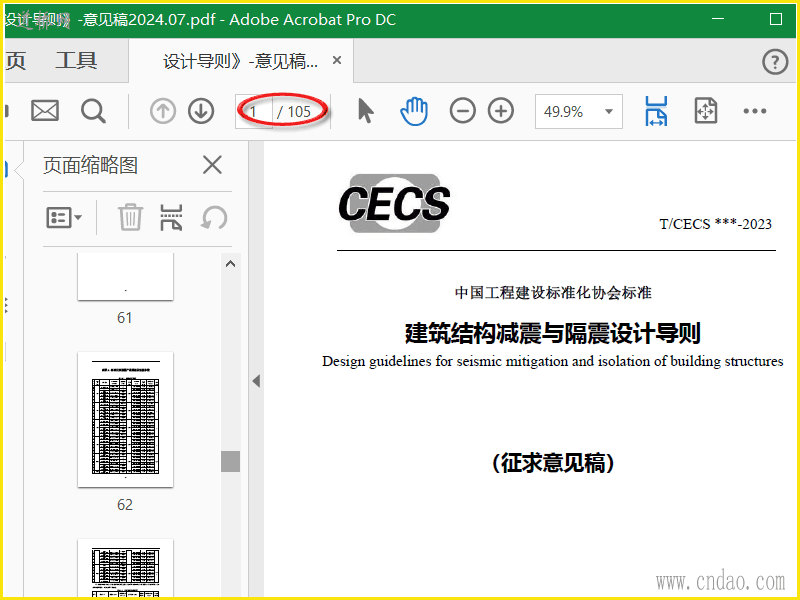Open the help question mark icon

pos(775,62)
